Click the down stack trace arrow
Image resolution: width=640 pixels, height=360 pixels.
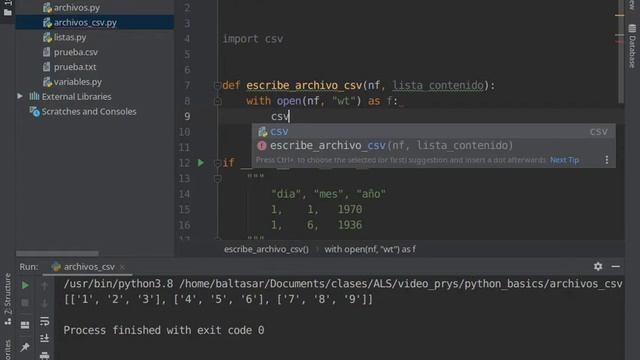(x=44, y=303)
